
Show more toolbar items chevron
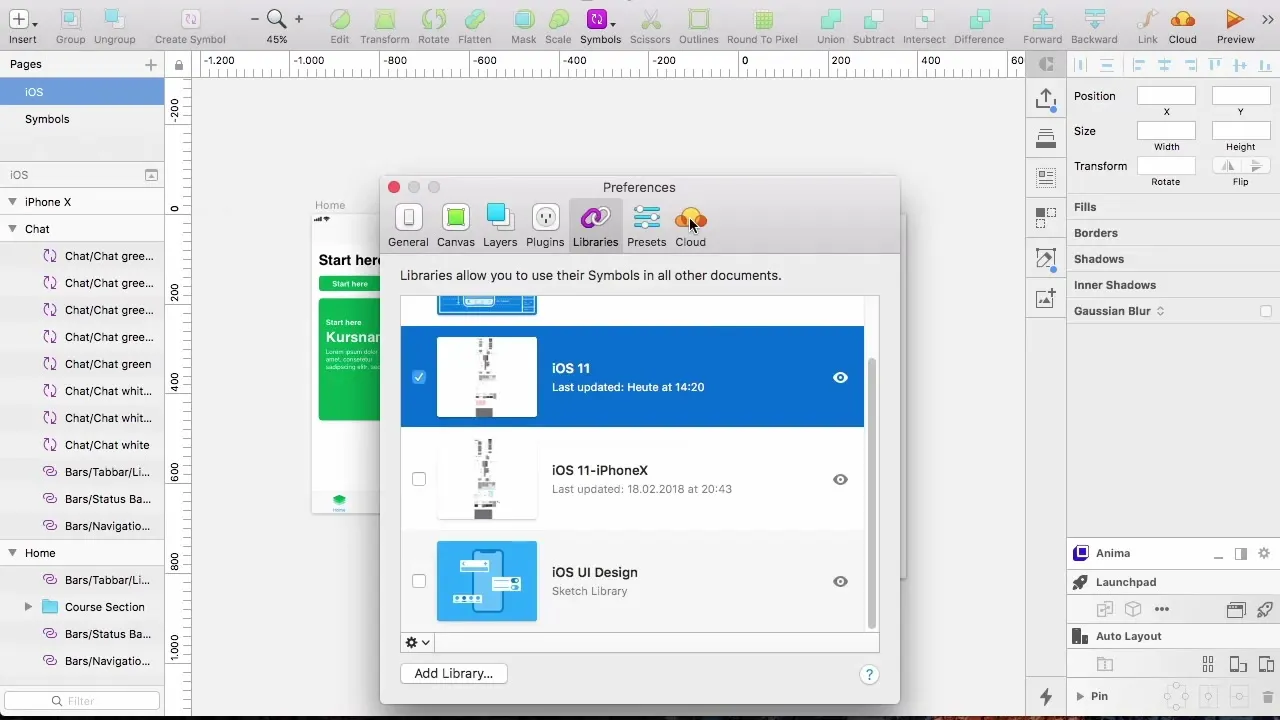[1268, 20]
